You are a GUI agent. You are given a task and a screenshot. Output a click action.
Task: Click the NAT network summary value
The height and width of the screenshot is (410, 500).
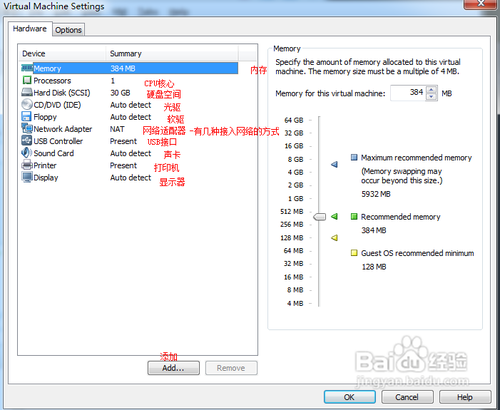117,129
